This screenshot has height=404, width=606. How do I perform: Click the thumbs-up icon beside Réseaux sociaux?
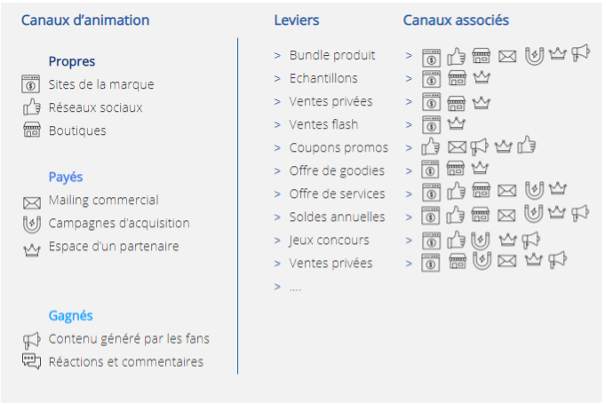point(31,107)
